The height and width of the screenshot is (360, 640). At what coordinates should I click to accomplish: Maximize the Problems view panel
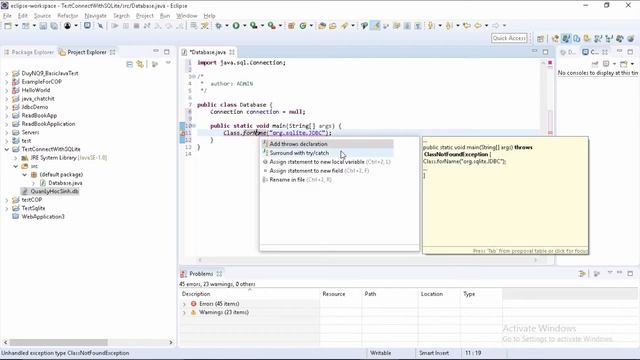[x=630, y=273]
